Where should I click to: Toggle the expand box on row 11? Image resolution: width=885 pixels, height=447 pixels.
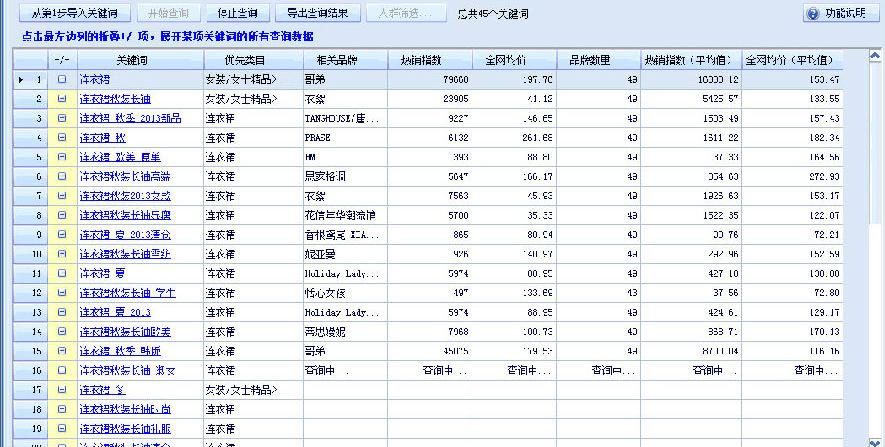61,273
